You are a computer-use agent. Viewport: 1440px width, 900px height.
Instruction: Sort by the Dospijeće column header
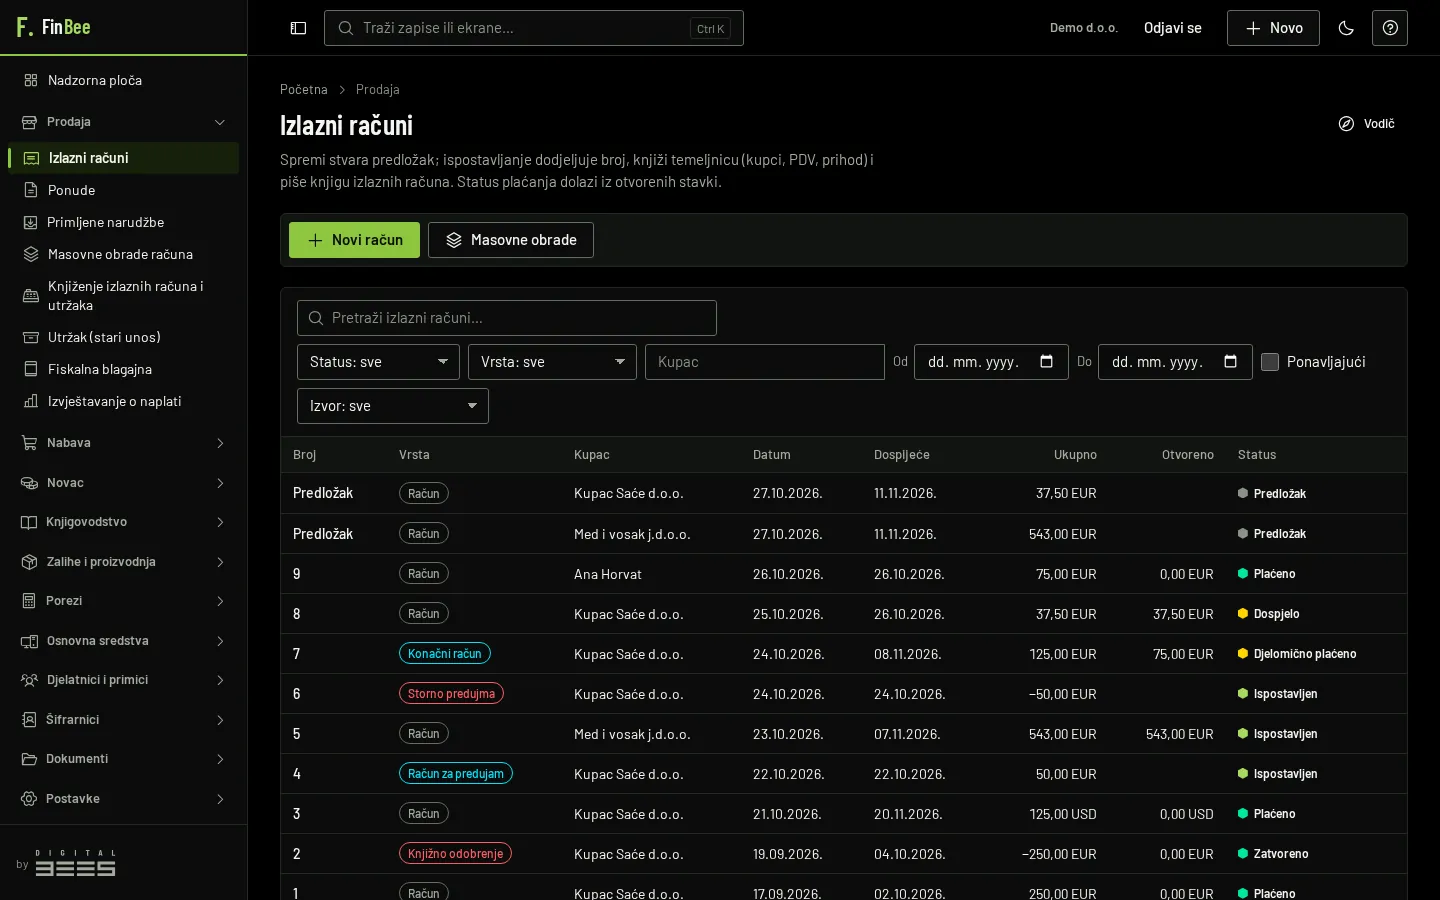902,455
